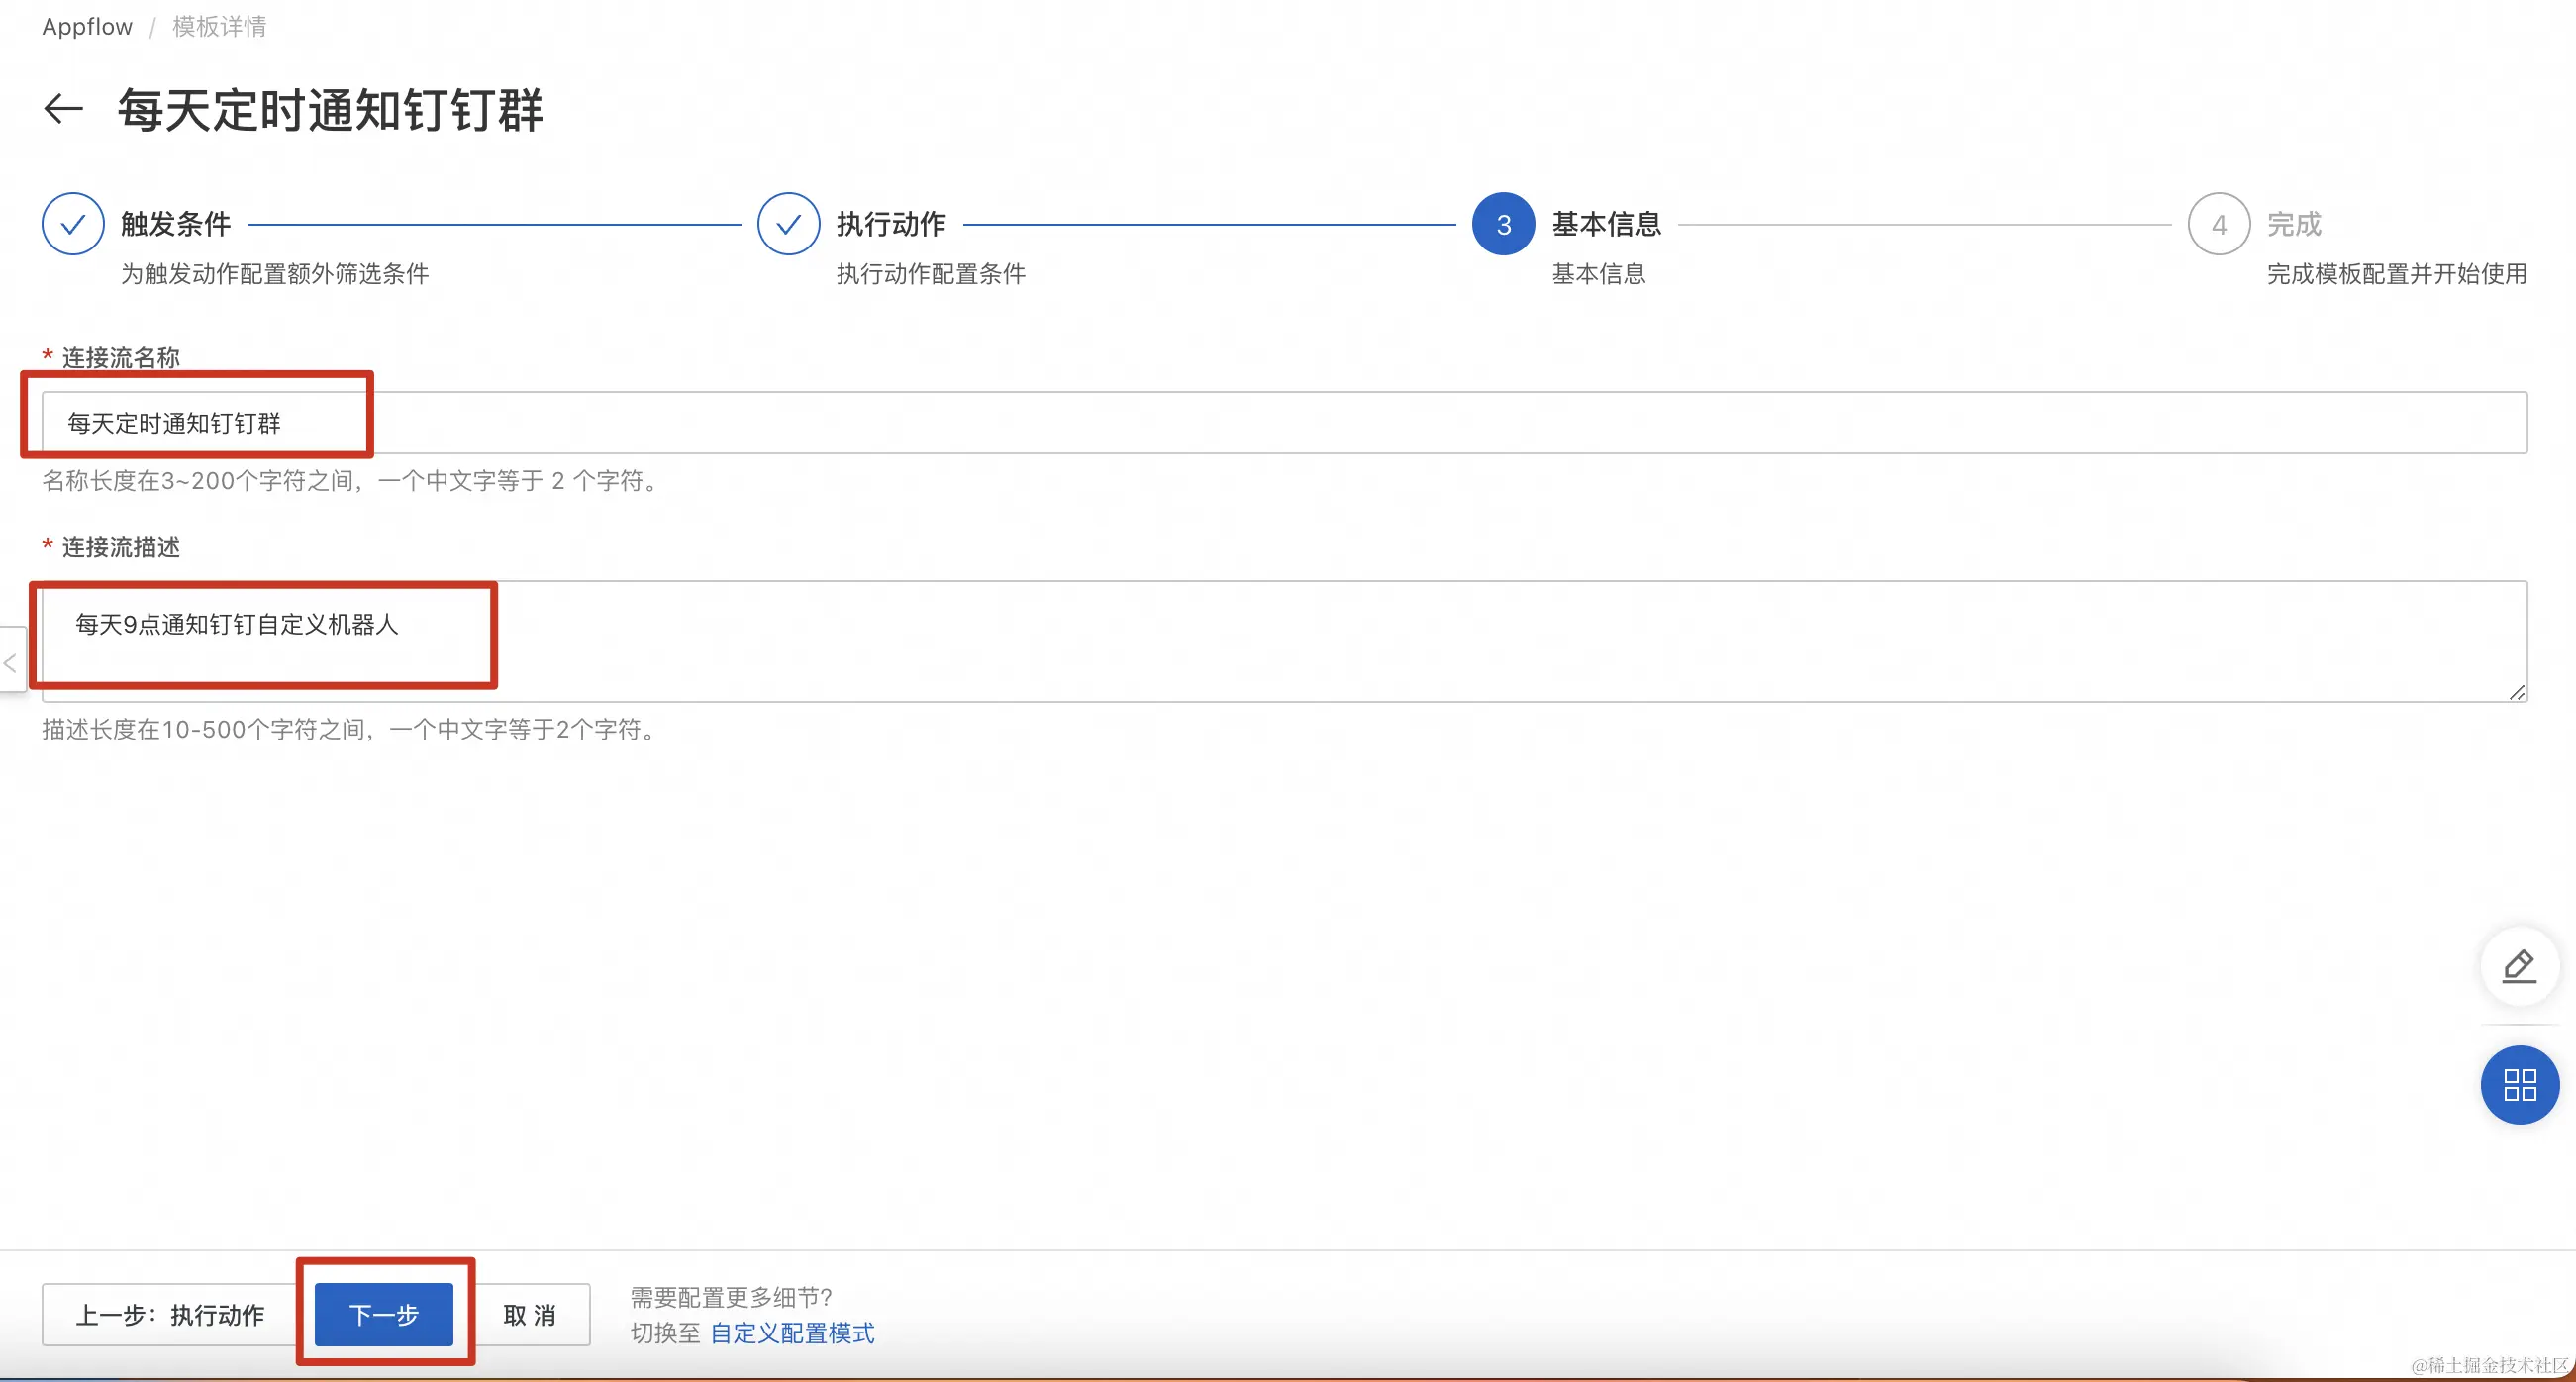Viewport: 2576px width, 1382px height.
Task: Select the 执行动作 step label
Action: click(x=891, y=224)
